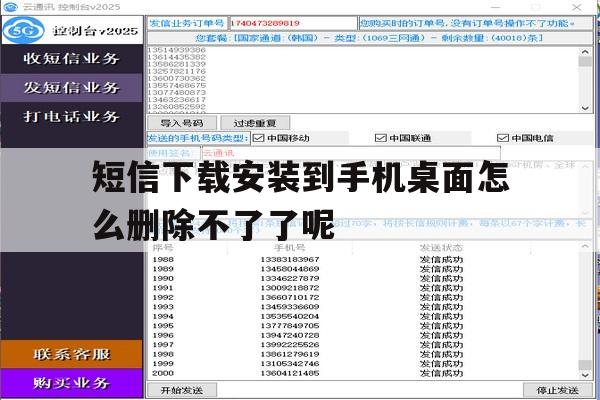
Task: Select phone number 13257821176 in list
Action: pos(176,71)
